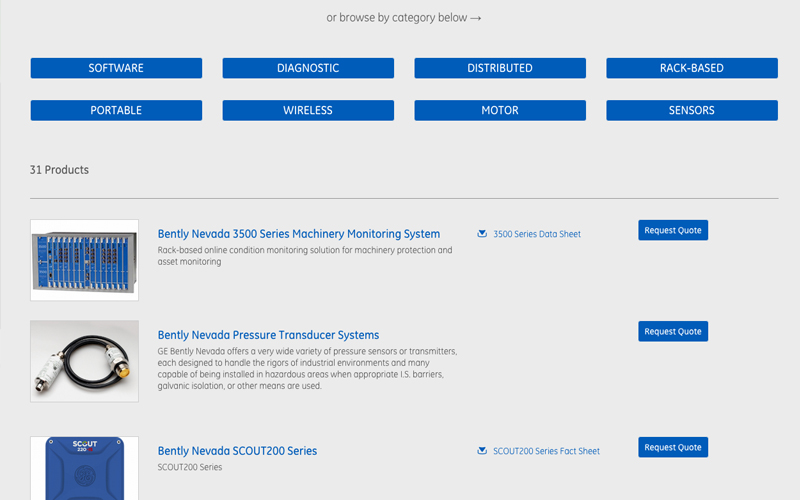This screenshot has height=500, width=800.
Task: Click download icon beside SCOUT200 Series Fact Sheet
Action: click(x=482, y=451)
